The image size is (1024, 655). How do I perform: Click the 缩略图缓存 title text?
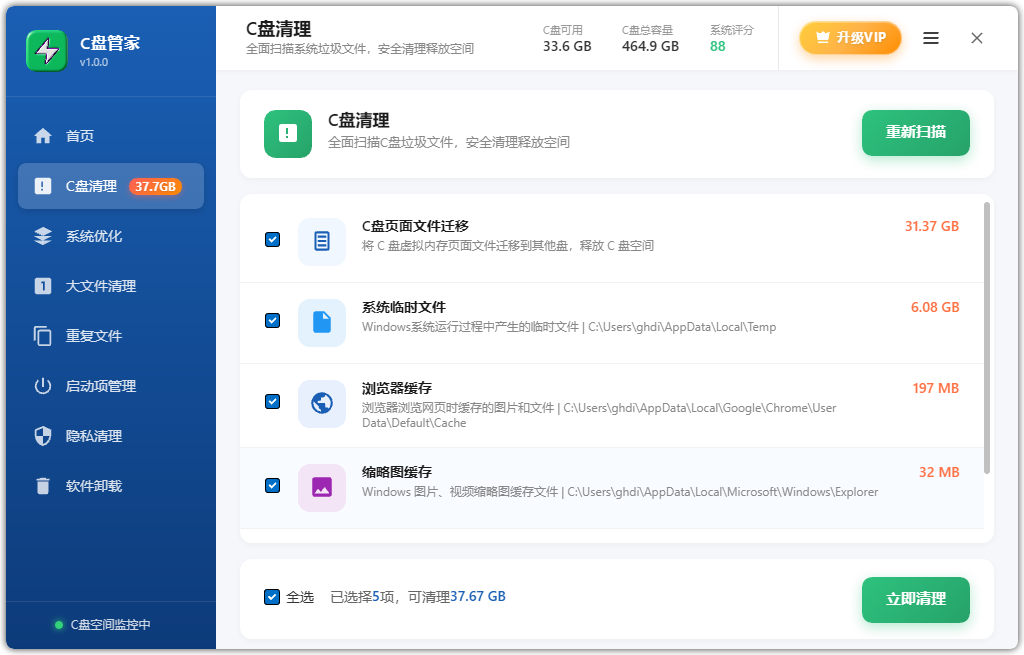click(397, 472)
